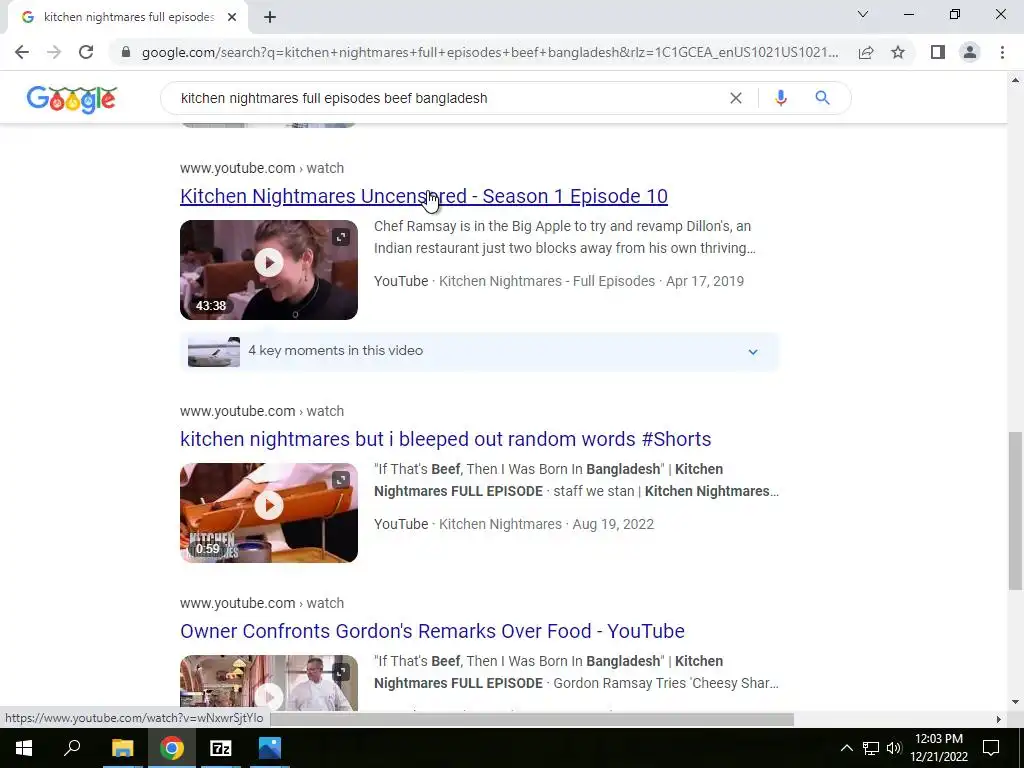Expand the preview icon on the 0:59 thumbnail
This screenshot has height=768, width=1024.
[x=341, y=480]
